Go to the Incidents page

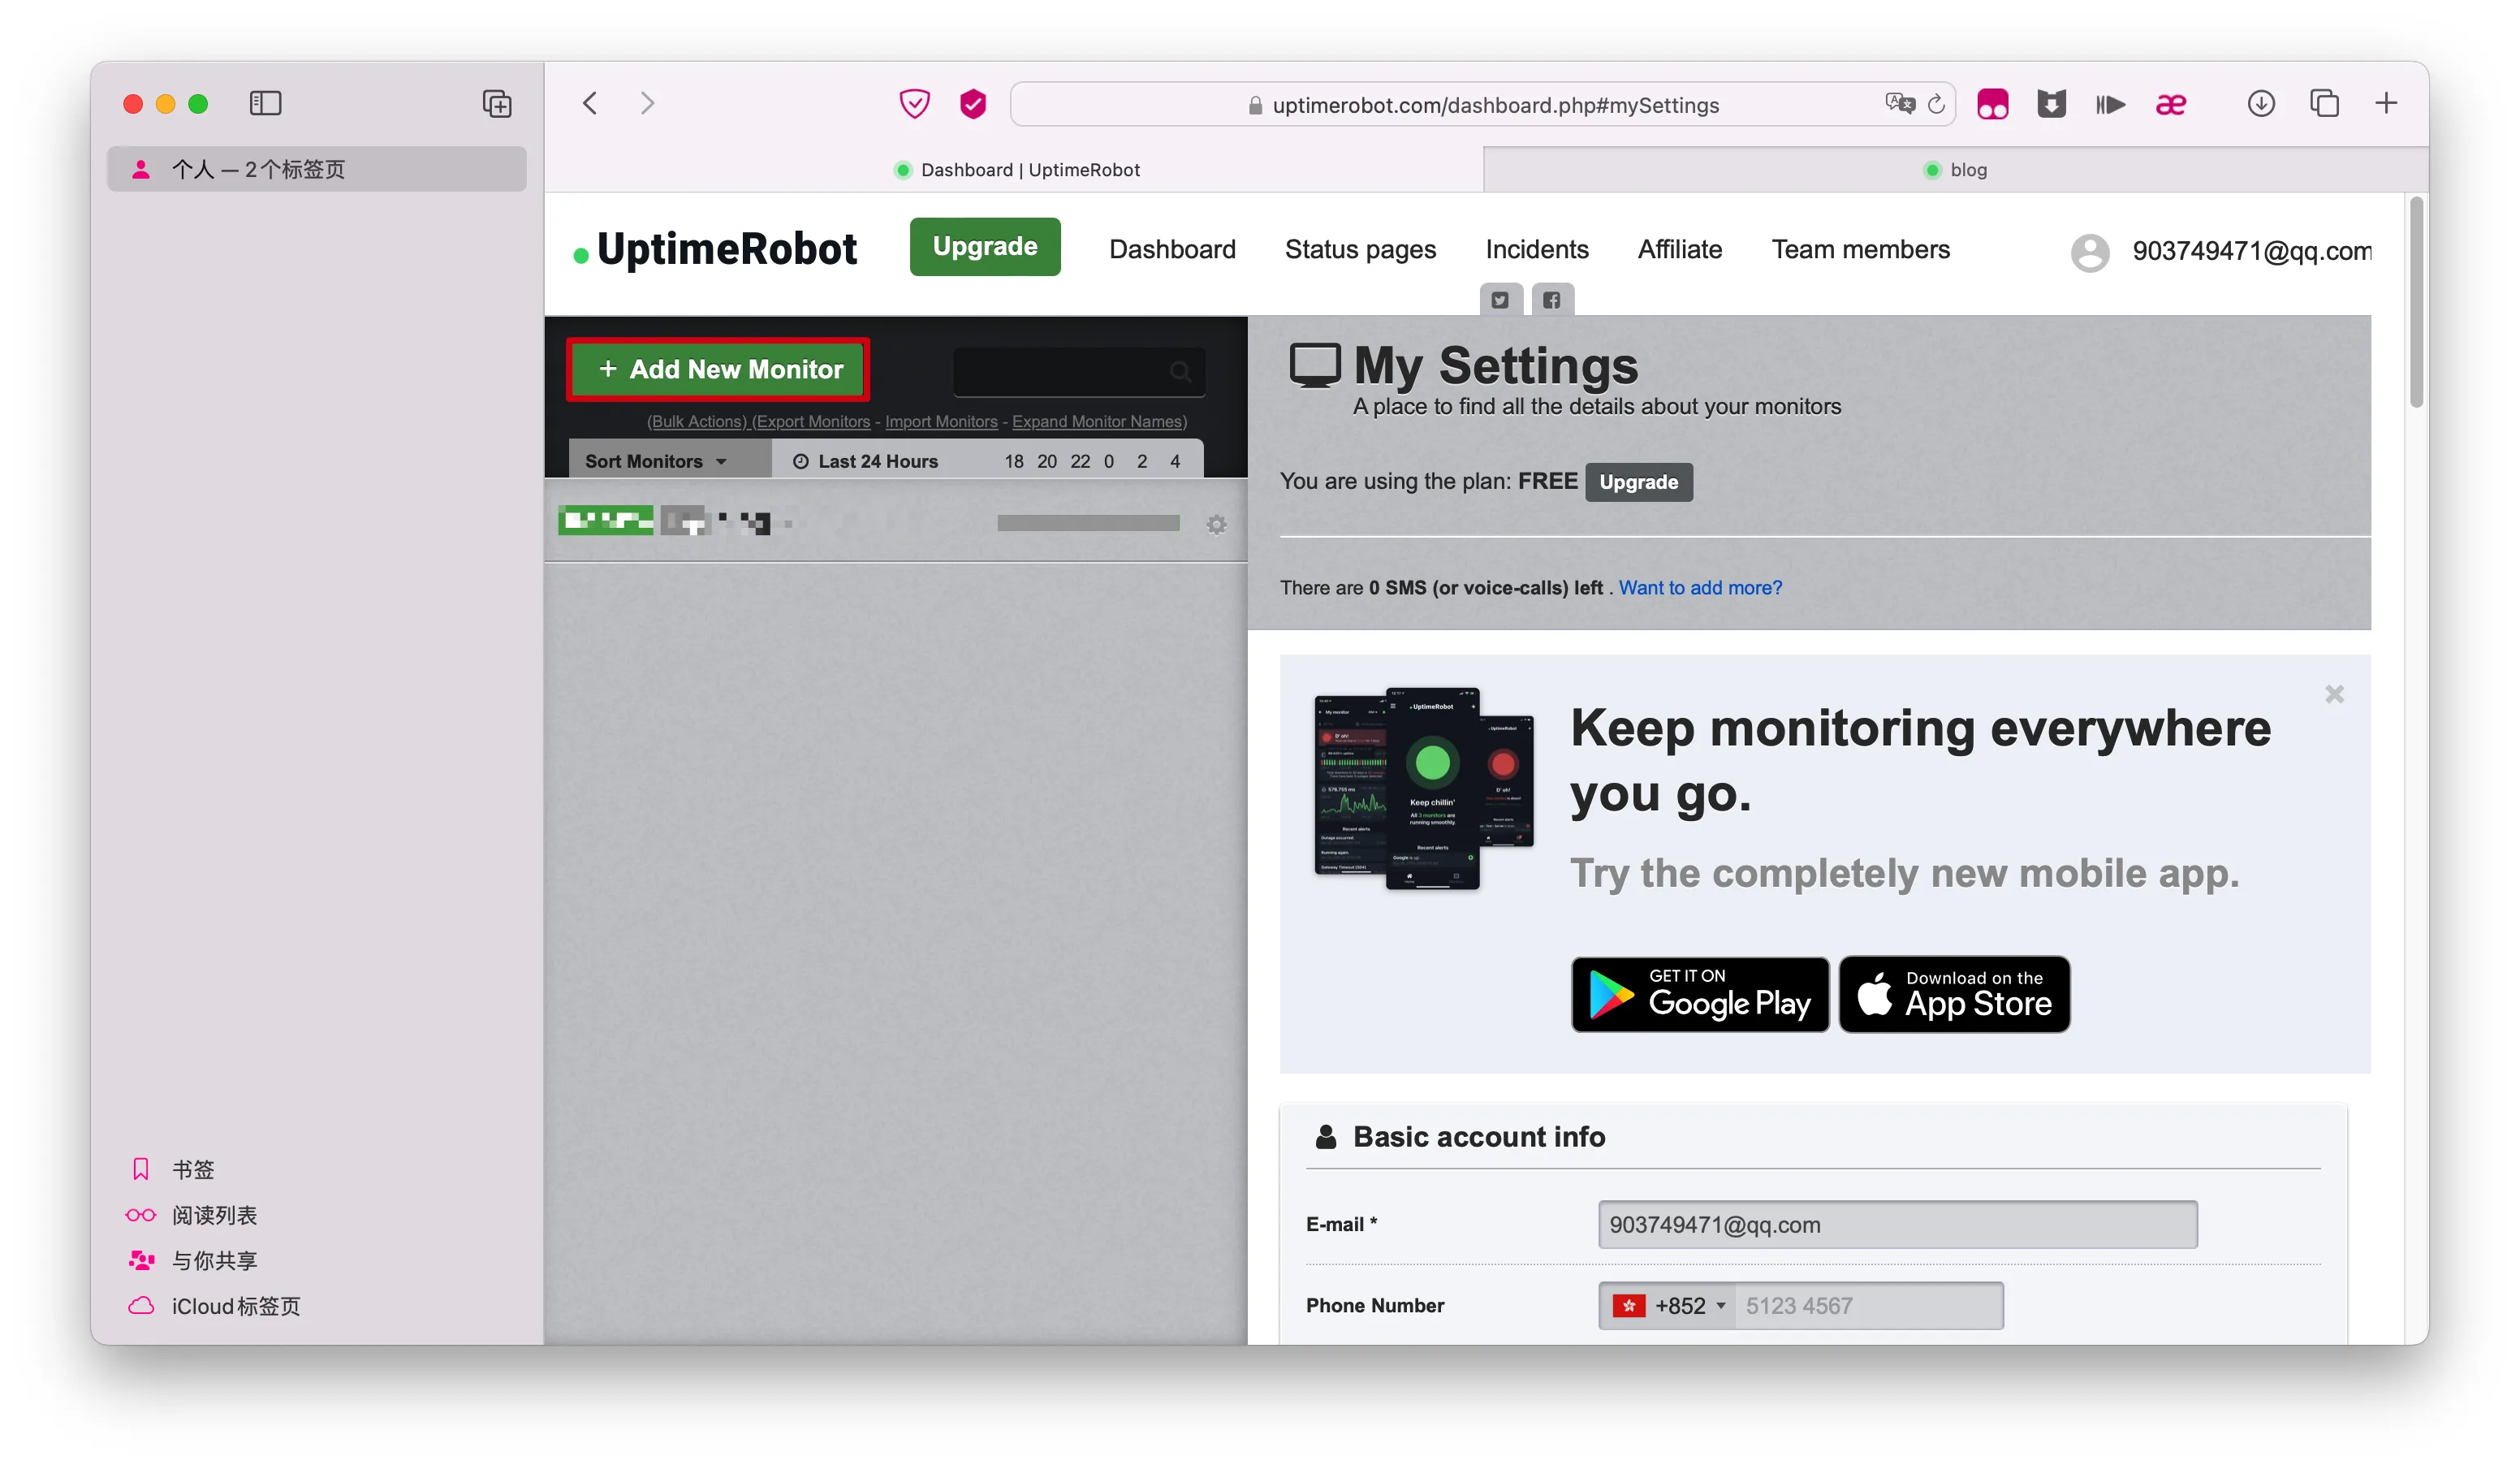click(x=1537, y=249)
